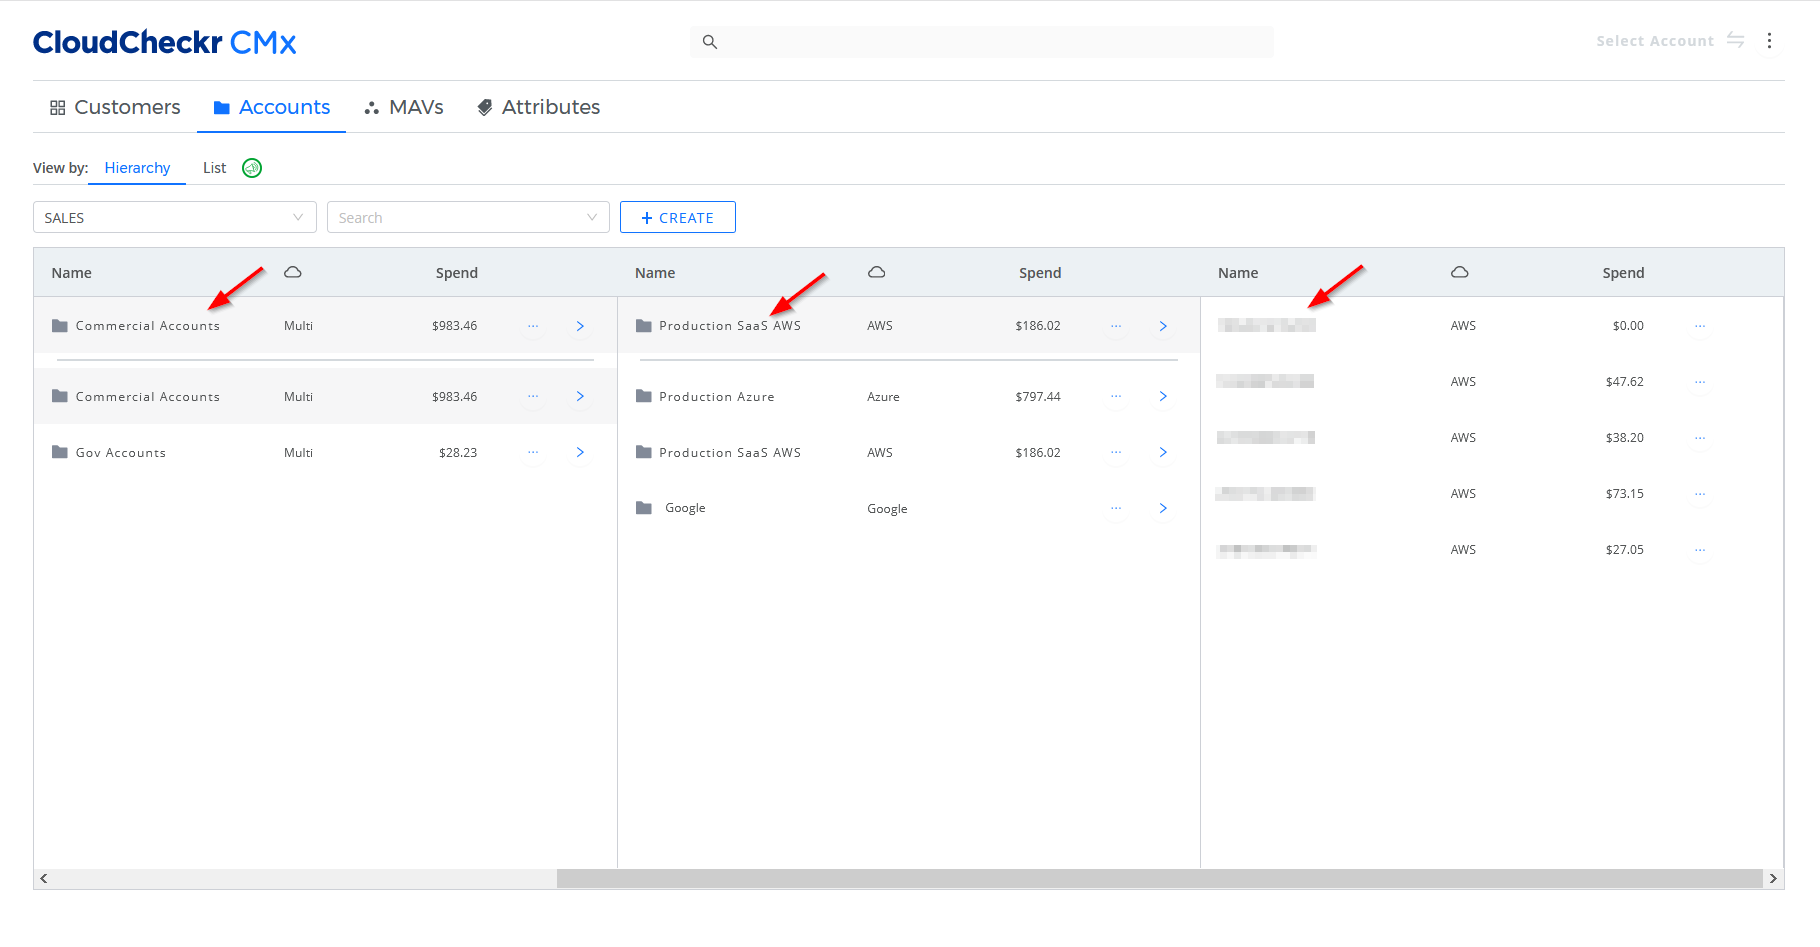
Task: Click the CREATE button
Action: coord(678,217)
